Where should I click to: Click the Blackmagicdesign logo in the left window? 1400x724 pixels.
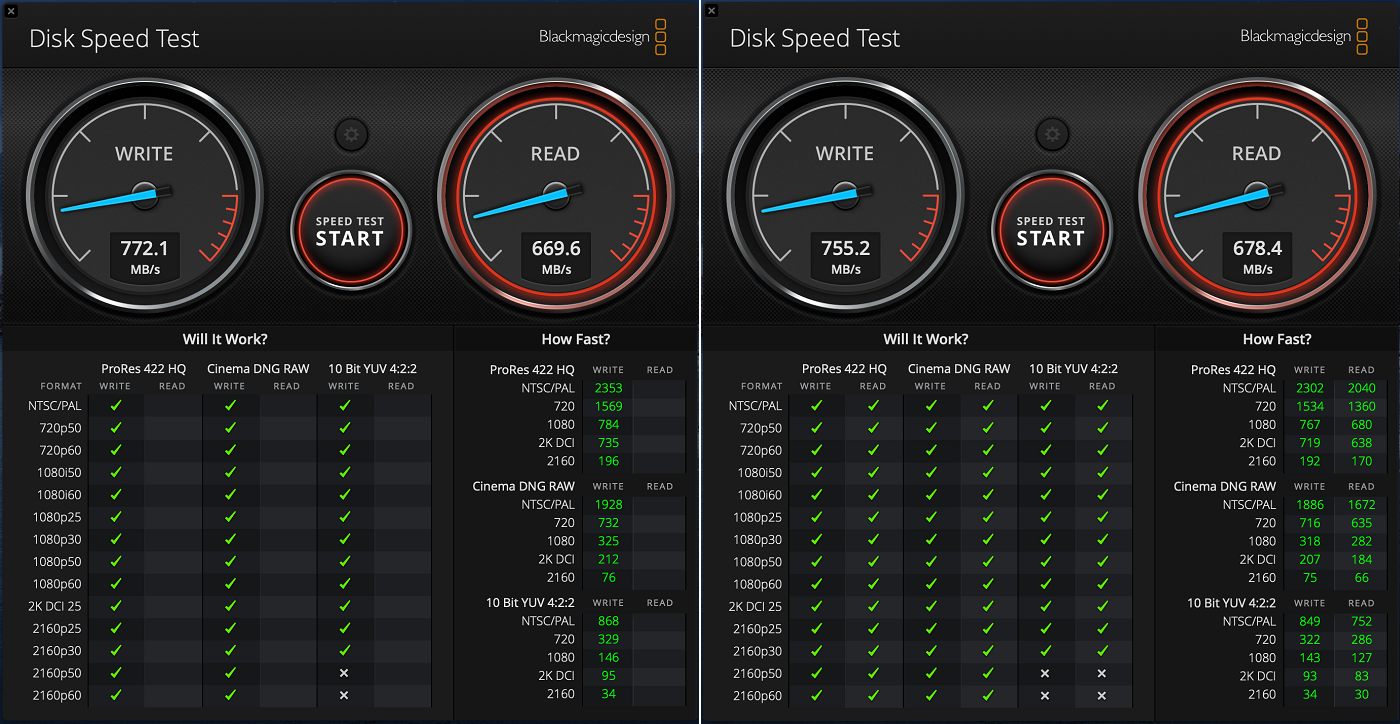(x=602, y=36)
